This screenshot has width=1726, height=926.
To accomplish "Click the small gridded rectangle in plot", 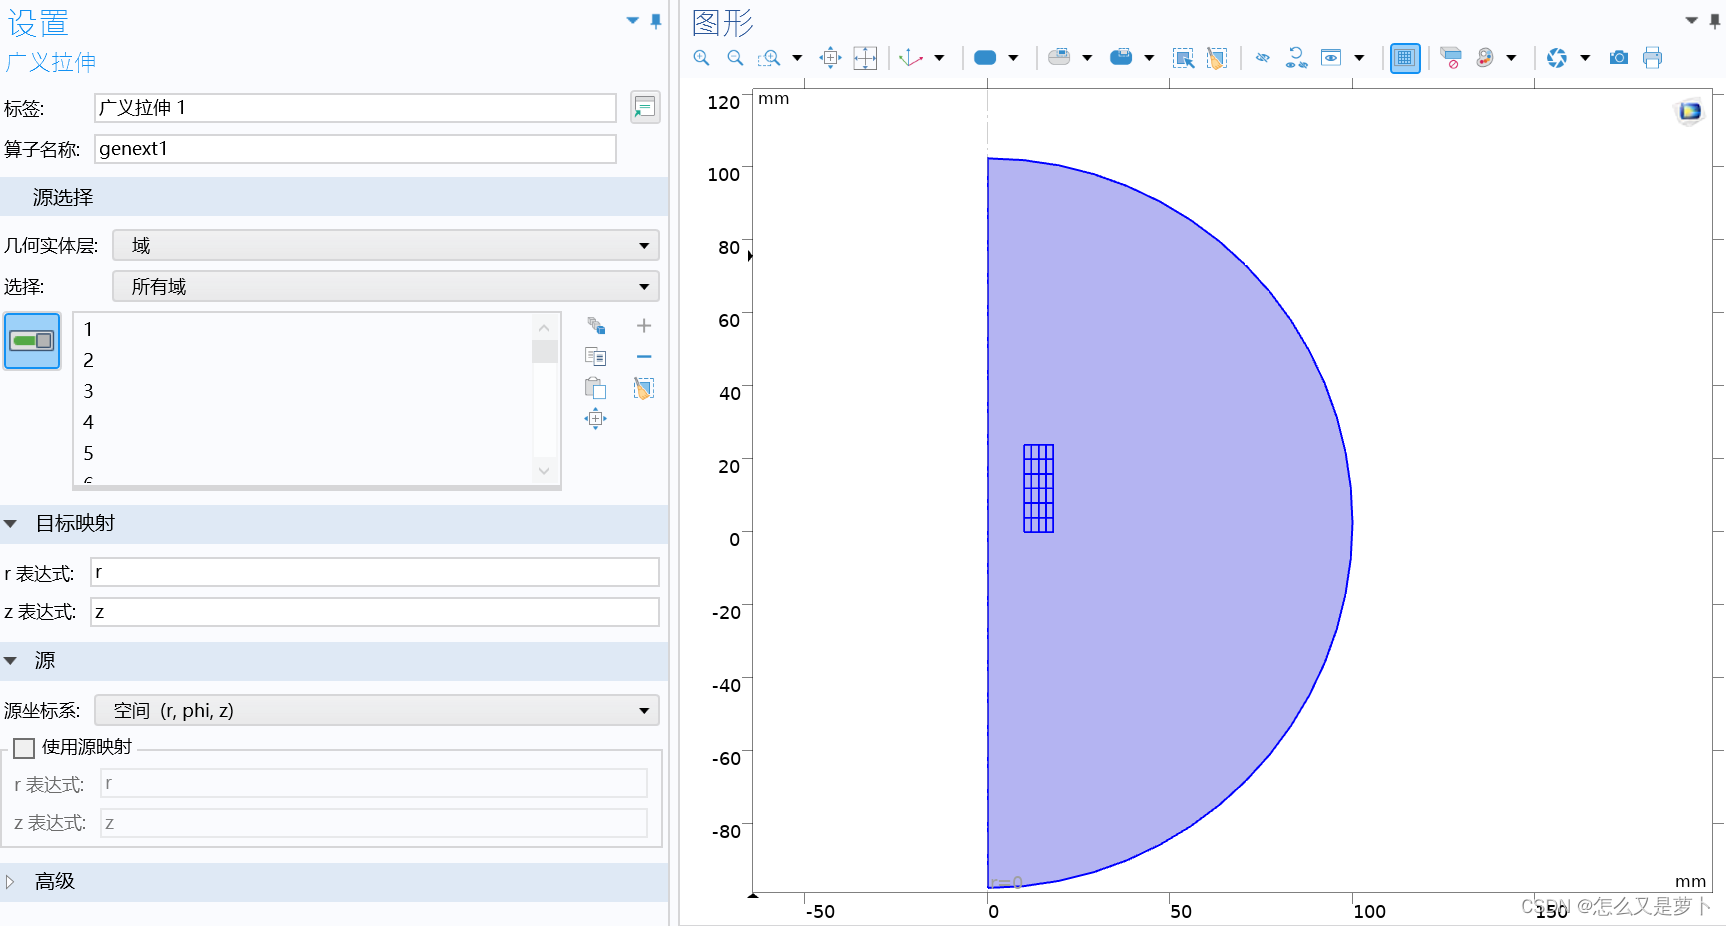I will (1039, 488).
